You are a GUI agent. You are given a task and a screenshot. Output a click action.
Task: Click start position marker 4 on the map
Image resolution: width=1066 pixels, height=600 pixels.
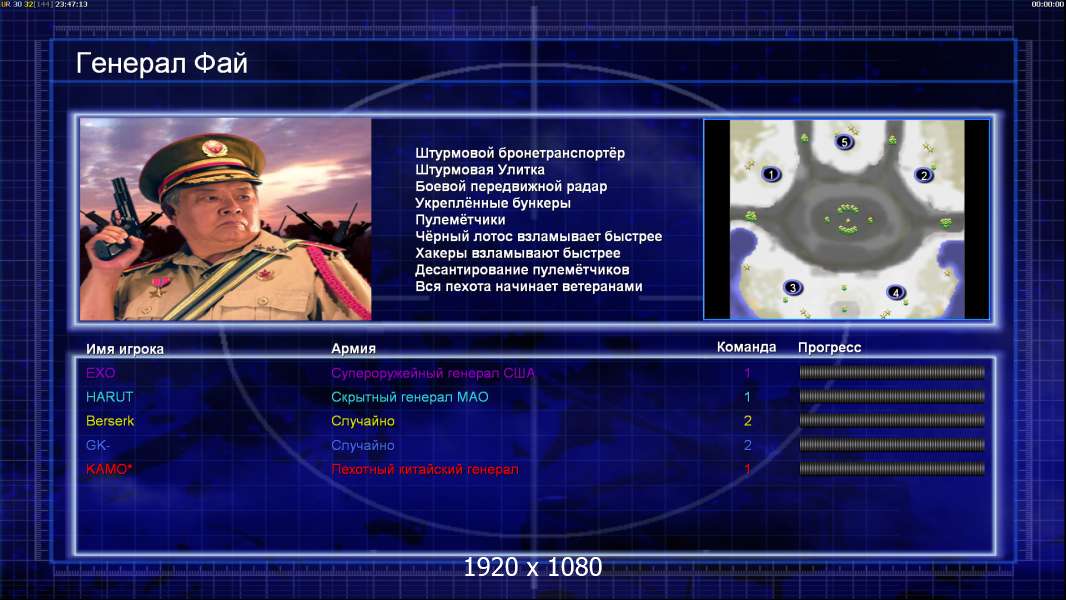(x=896, y=292)
